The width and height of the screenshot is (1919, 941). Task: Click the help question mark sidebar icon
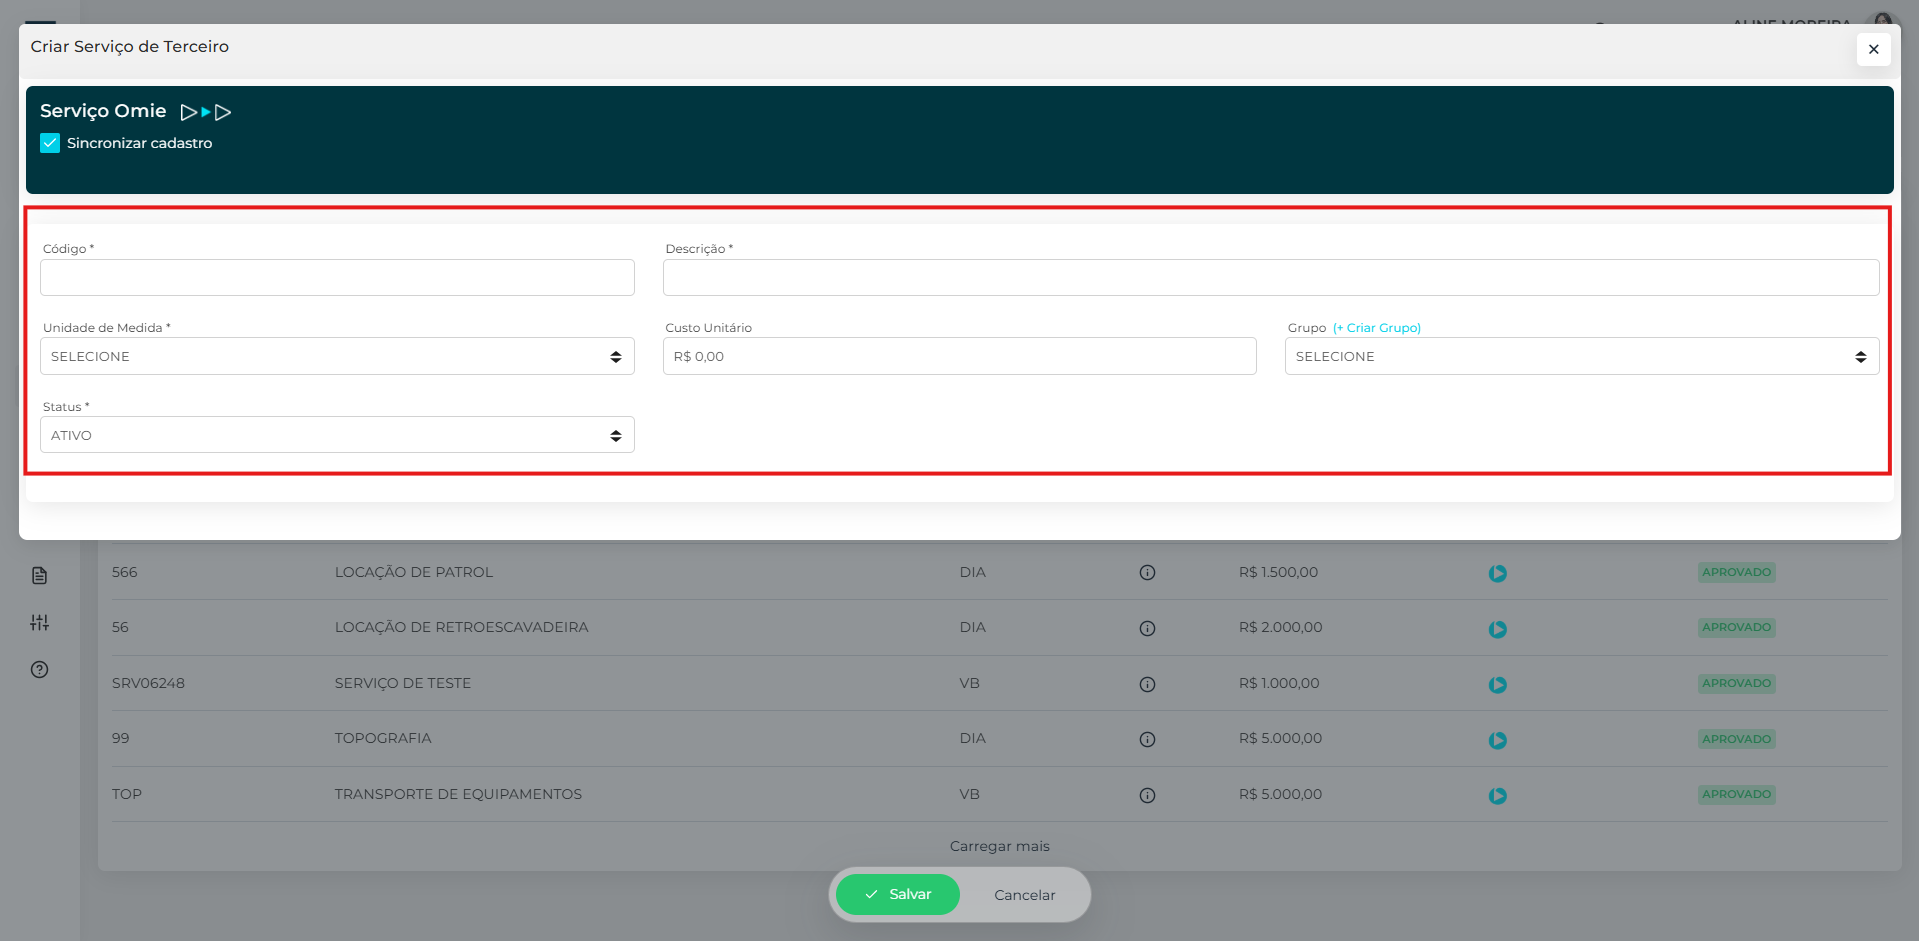point(39,669)
